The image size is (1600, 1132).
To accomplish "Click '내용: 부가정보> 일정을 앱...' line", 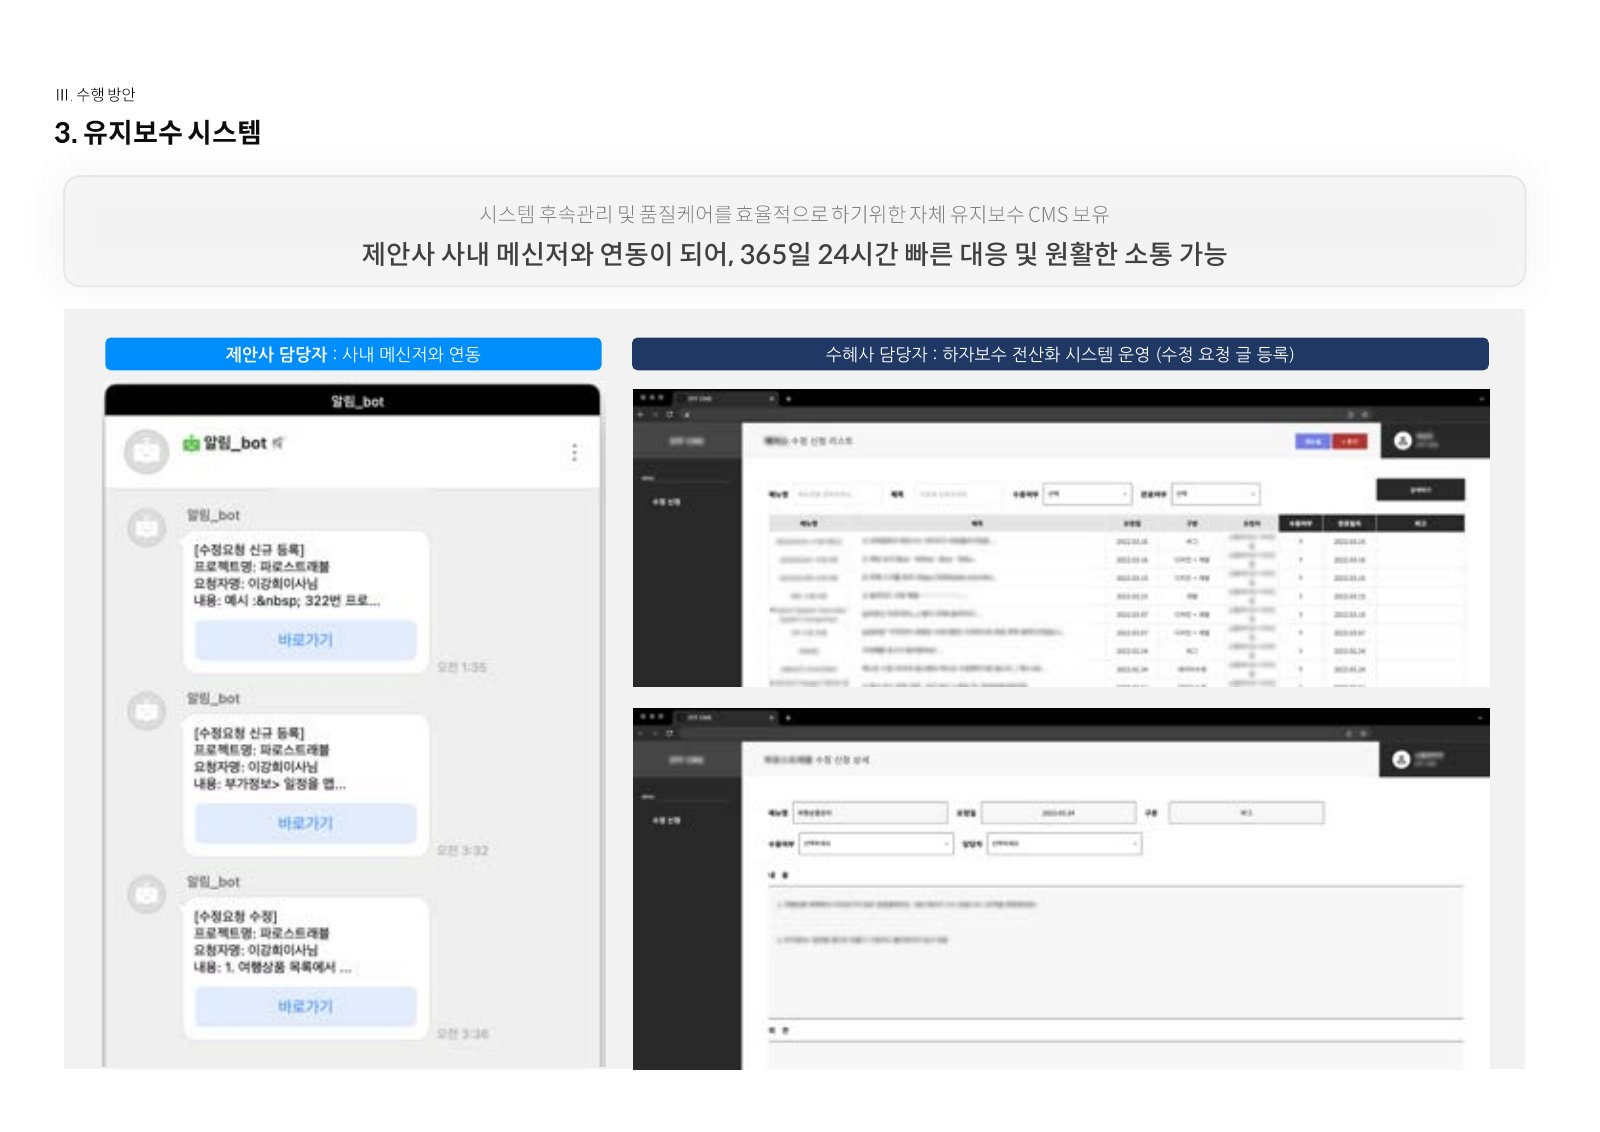I will tap(270, 784).
